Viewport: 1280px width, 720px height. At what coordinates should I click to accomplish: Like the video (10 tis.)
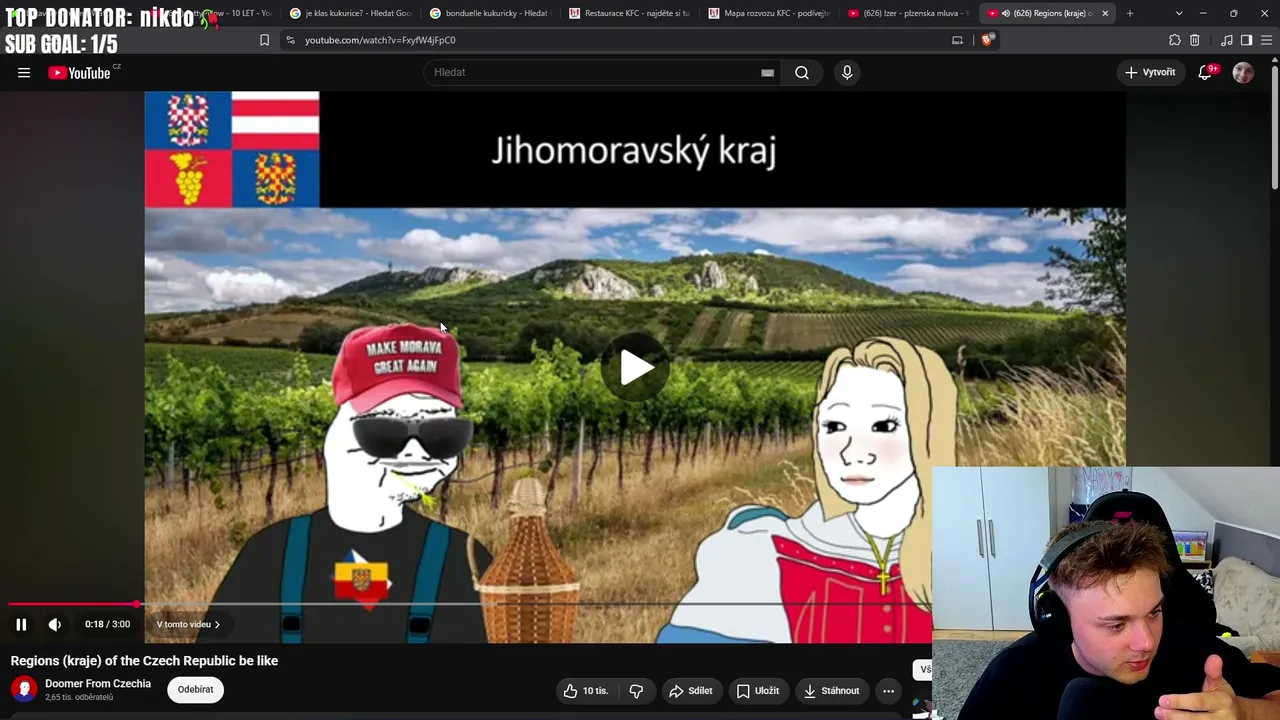586,690
